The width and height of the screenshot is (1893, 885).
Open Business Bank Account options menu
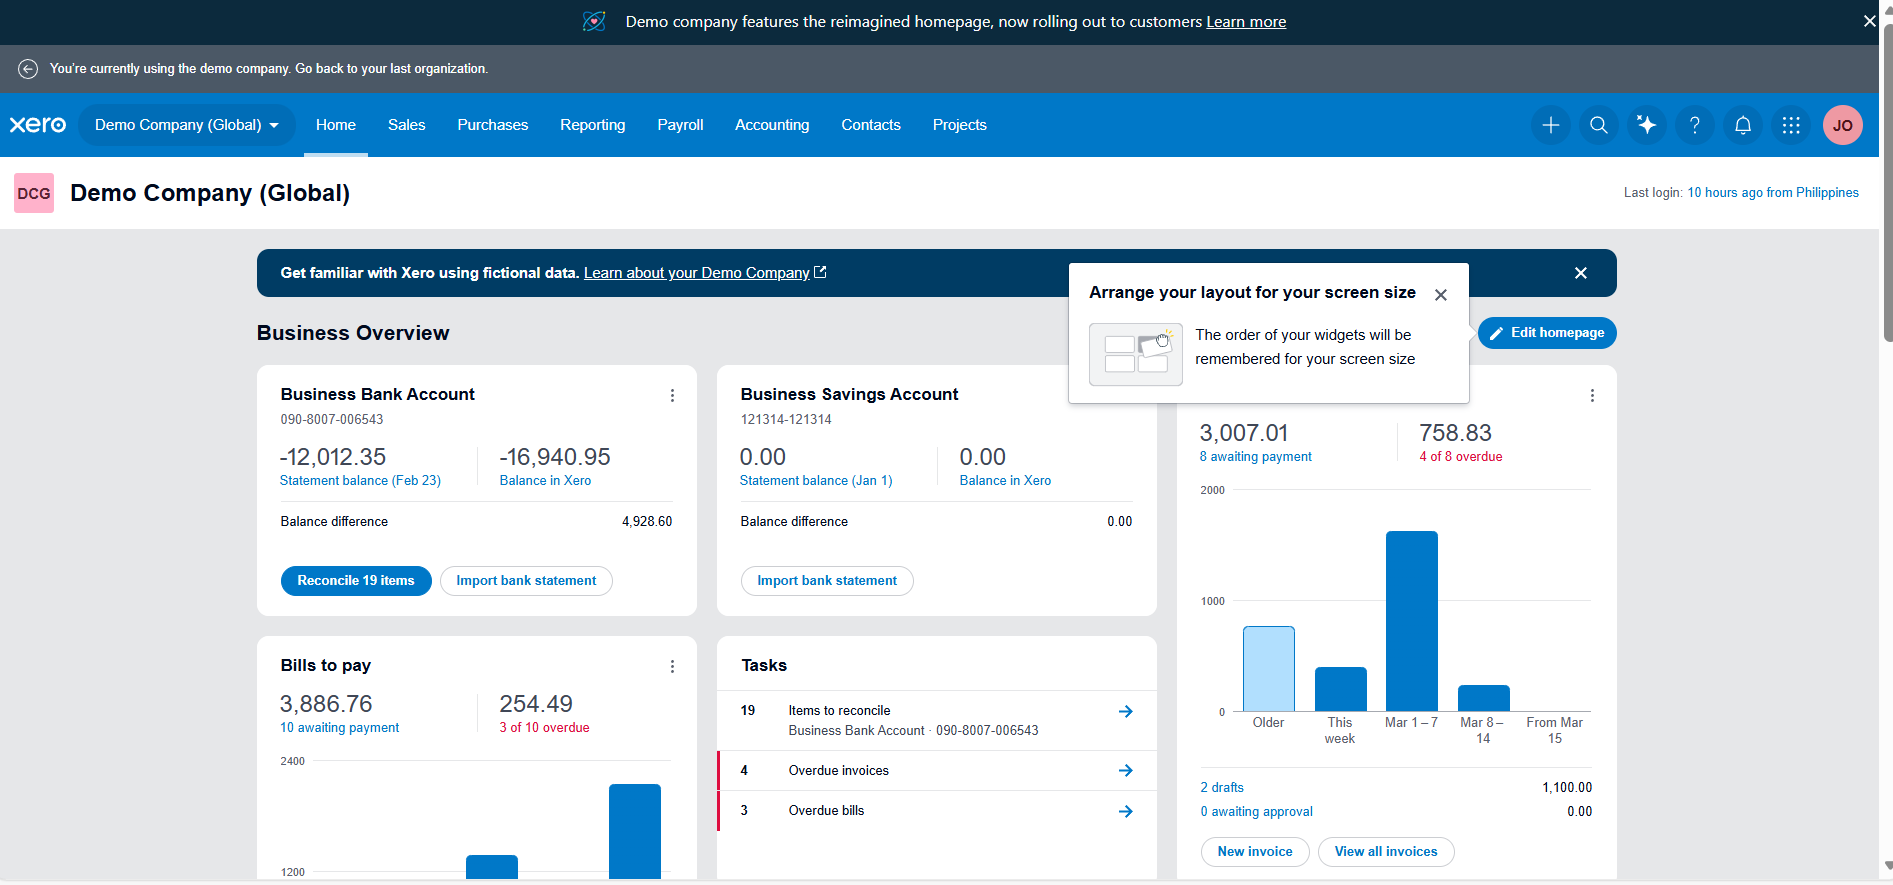coord(672,396)
